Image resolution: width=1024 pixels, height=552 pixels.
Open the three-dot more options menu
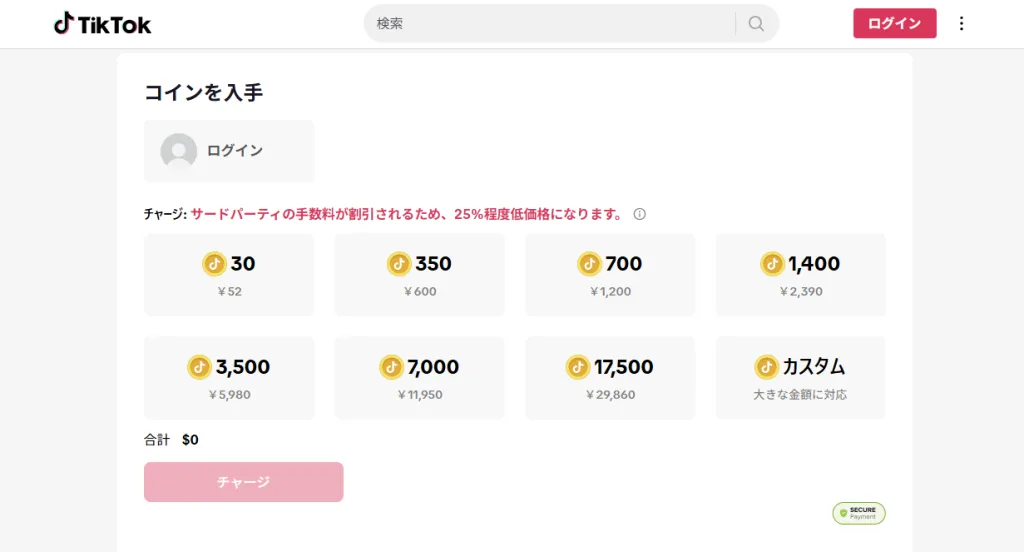click(x=961, y=24)
